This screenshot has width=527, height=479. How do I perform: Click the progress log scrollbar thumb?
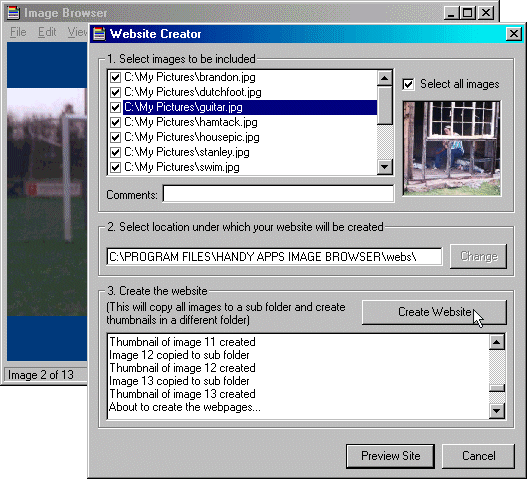(x=497, y=388)
